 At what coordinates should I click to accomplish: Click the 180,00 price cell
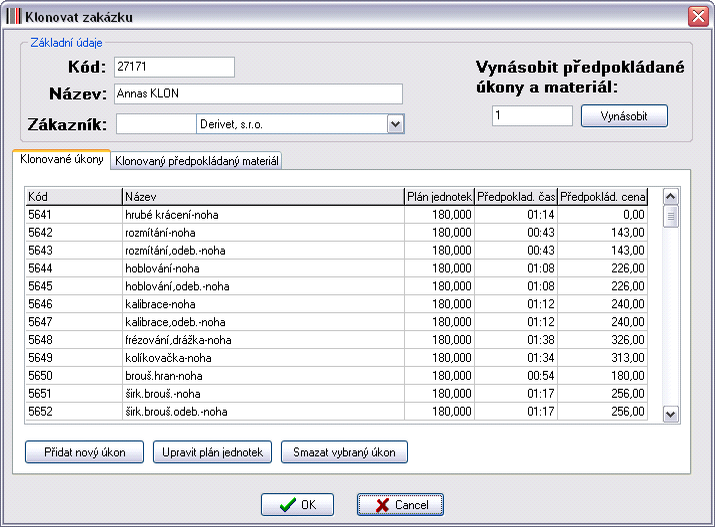click(x=602, y=376)
